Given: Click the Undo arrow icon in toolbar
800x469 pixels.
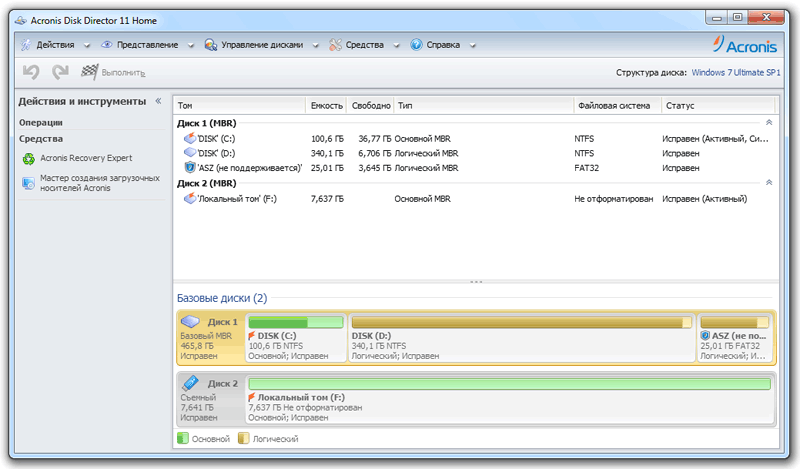Looking at the screenshot, I should coord(31,72).
